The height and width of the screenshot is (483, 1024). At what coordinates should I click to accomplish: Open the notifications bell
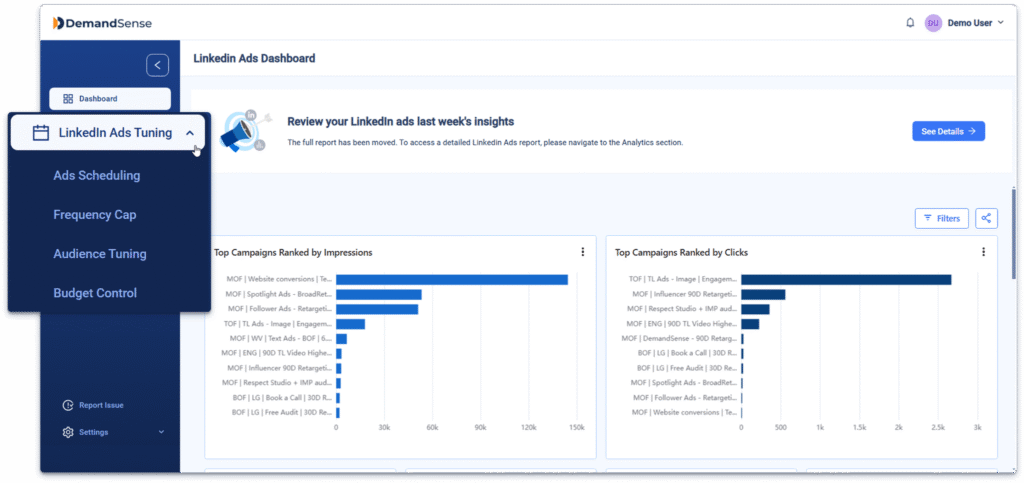tap(910, 23)
